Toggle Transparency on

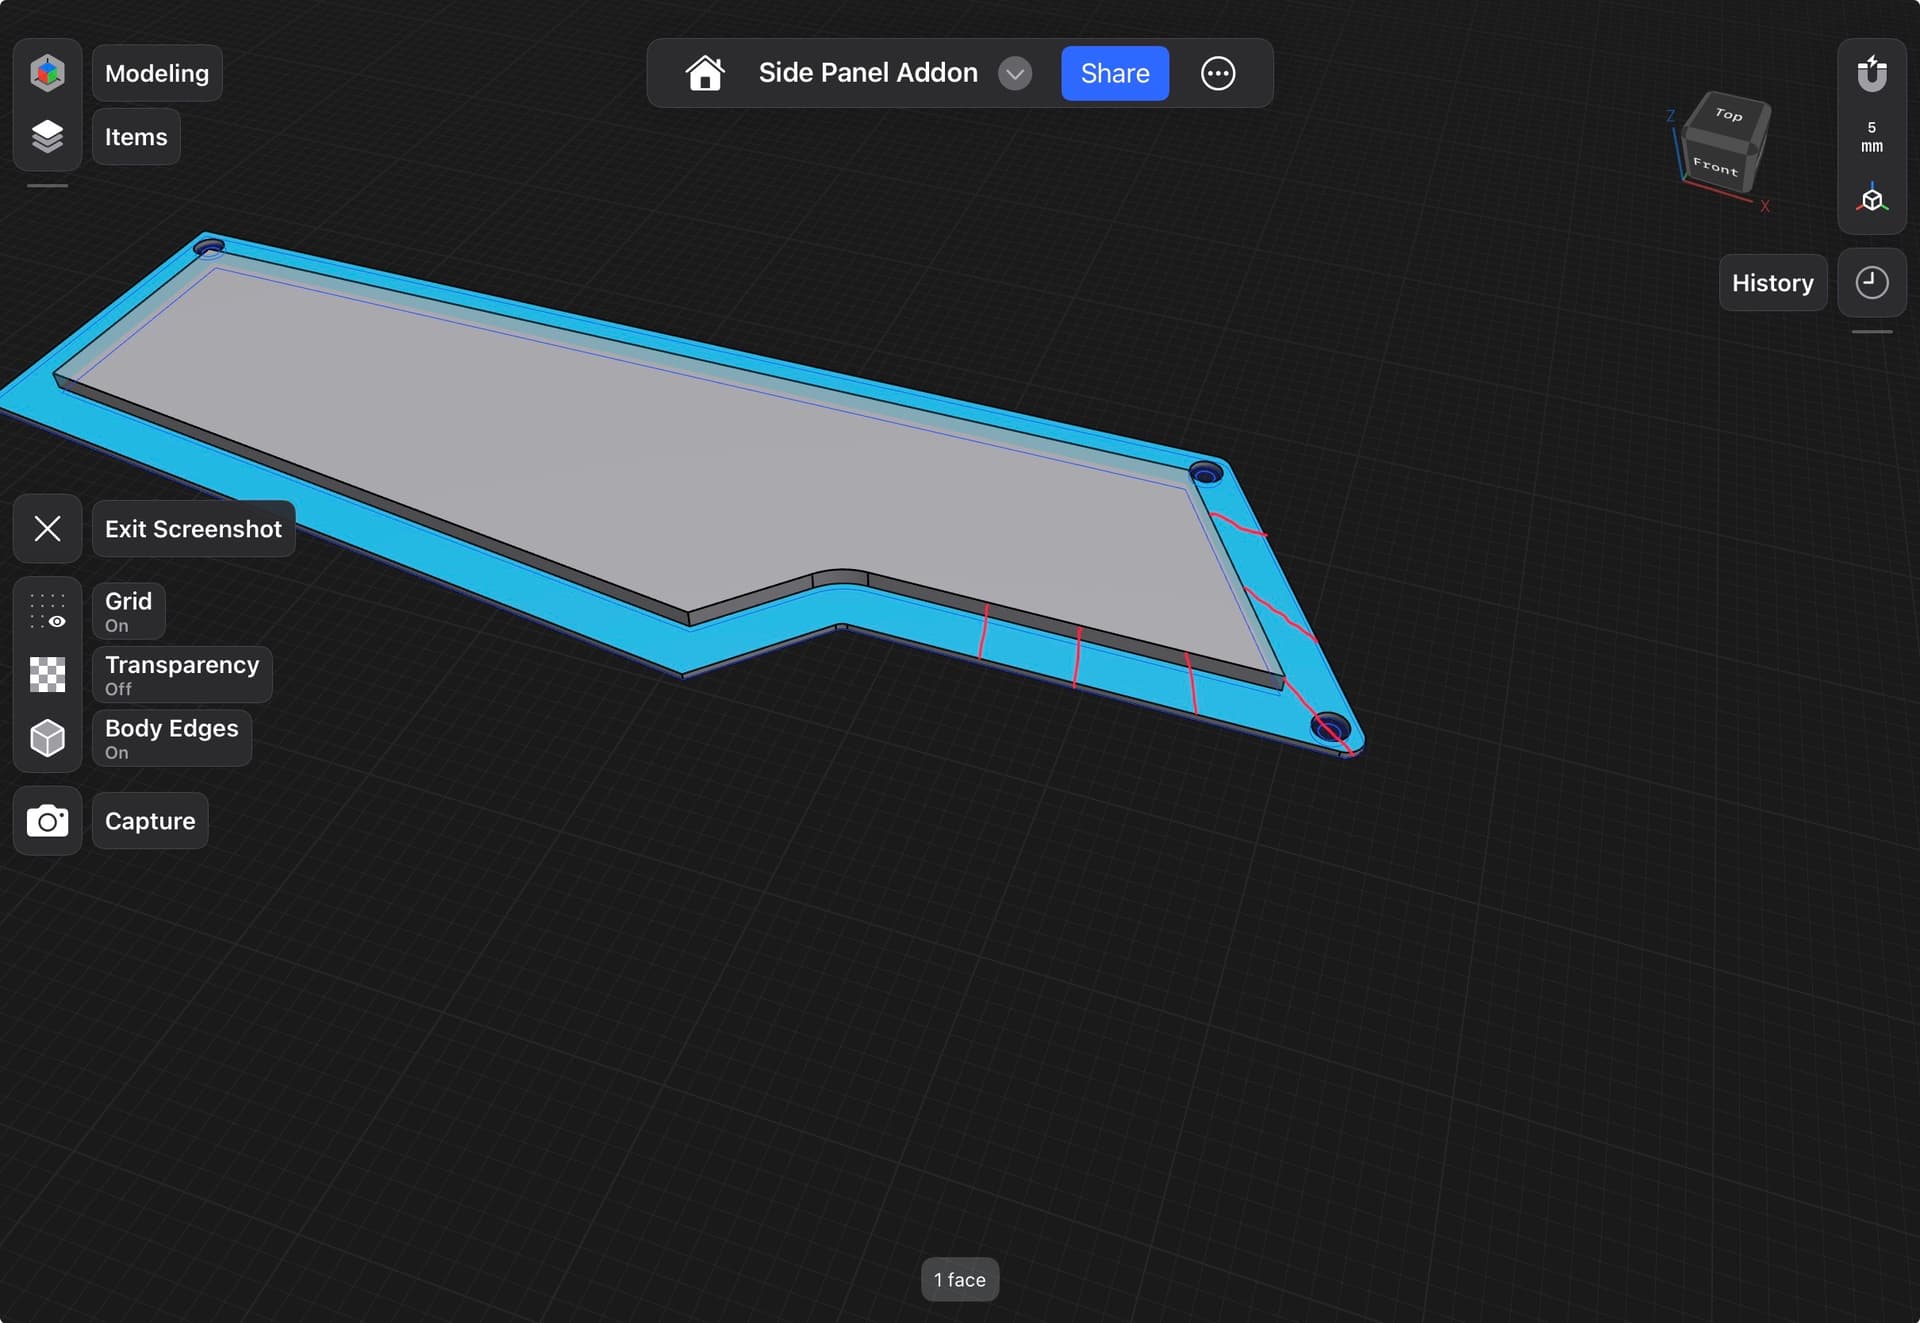tap(47, 675)
